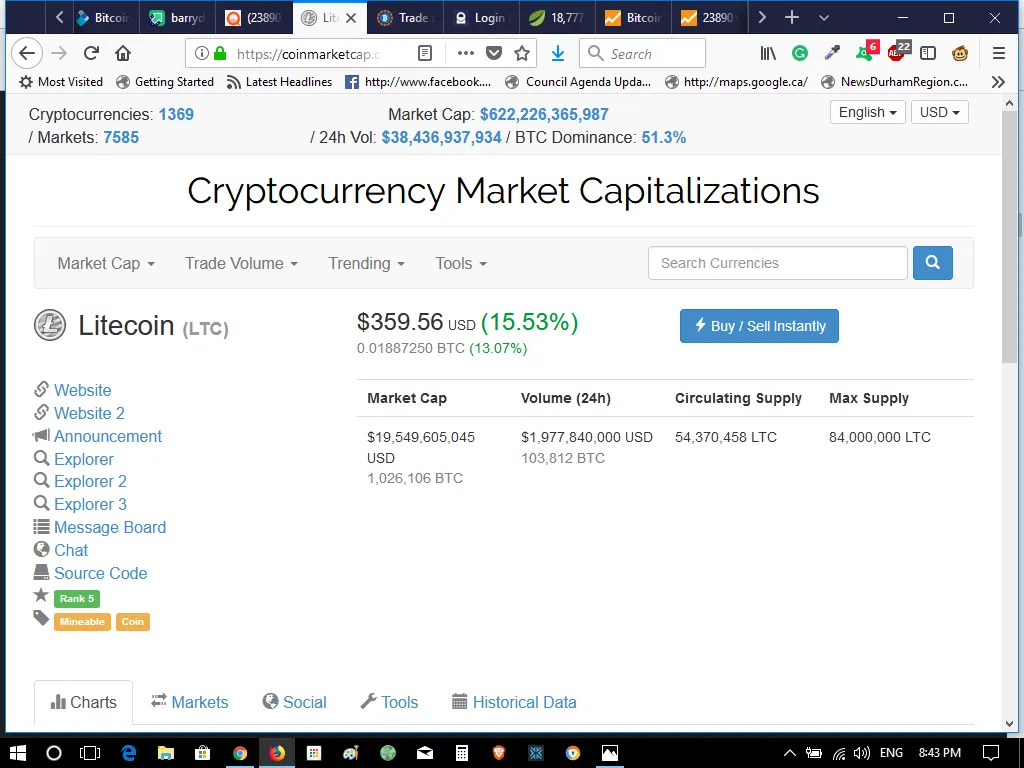
Task: Show more bookmarks toolbar items chevron
Action: point(998,82)
